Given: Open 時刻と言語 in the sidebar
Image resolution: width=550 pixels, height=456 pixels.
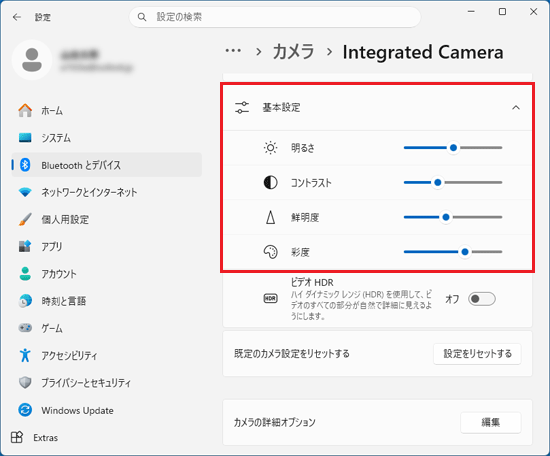Looking at the screenshot, I should tap(107, 301).
